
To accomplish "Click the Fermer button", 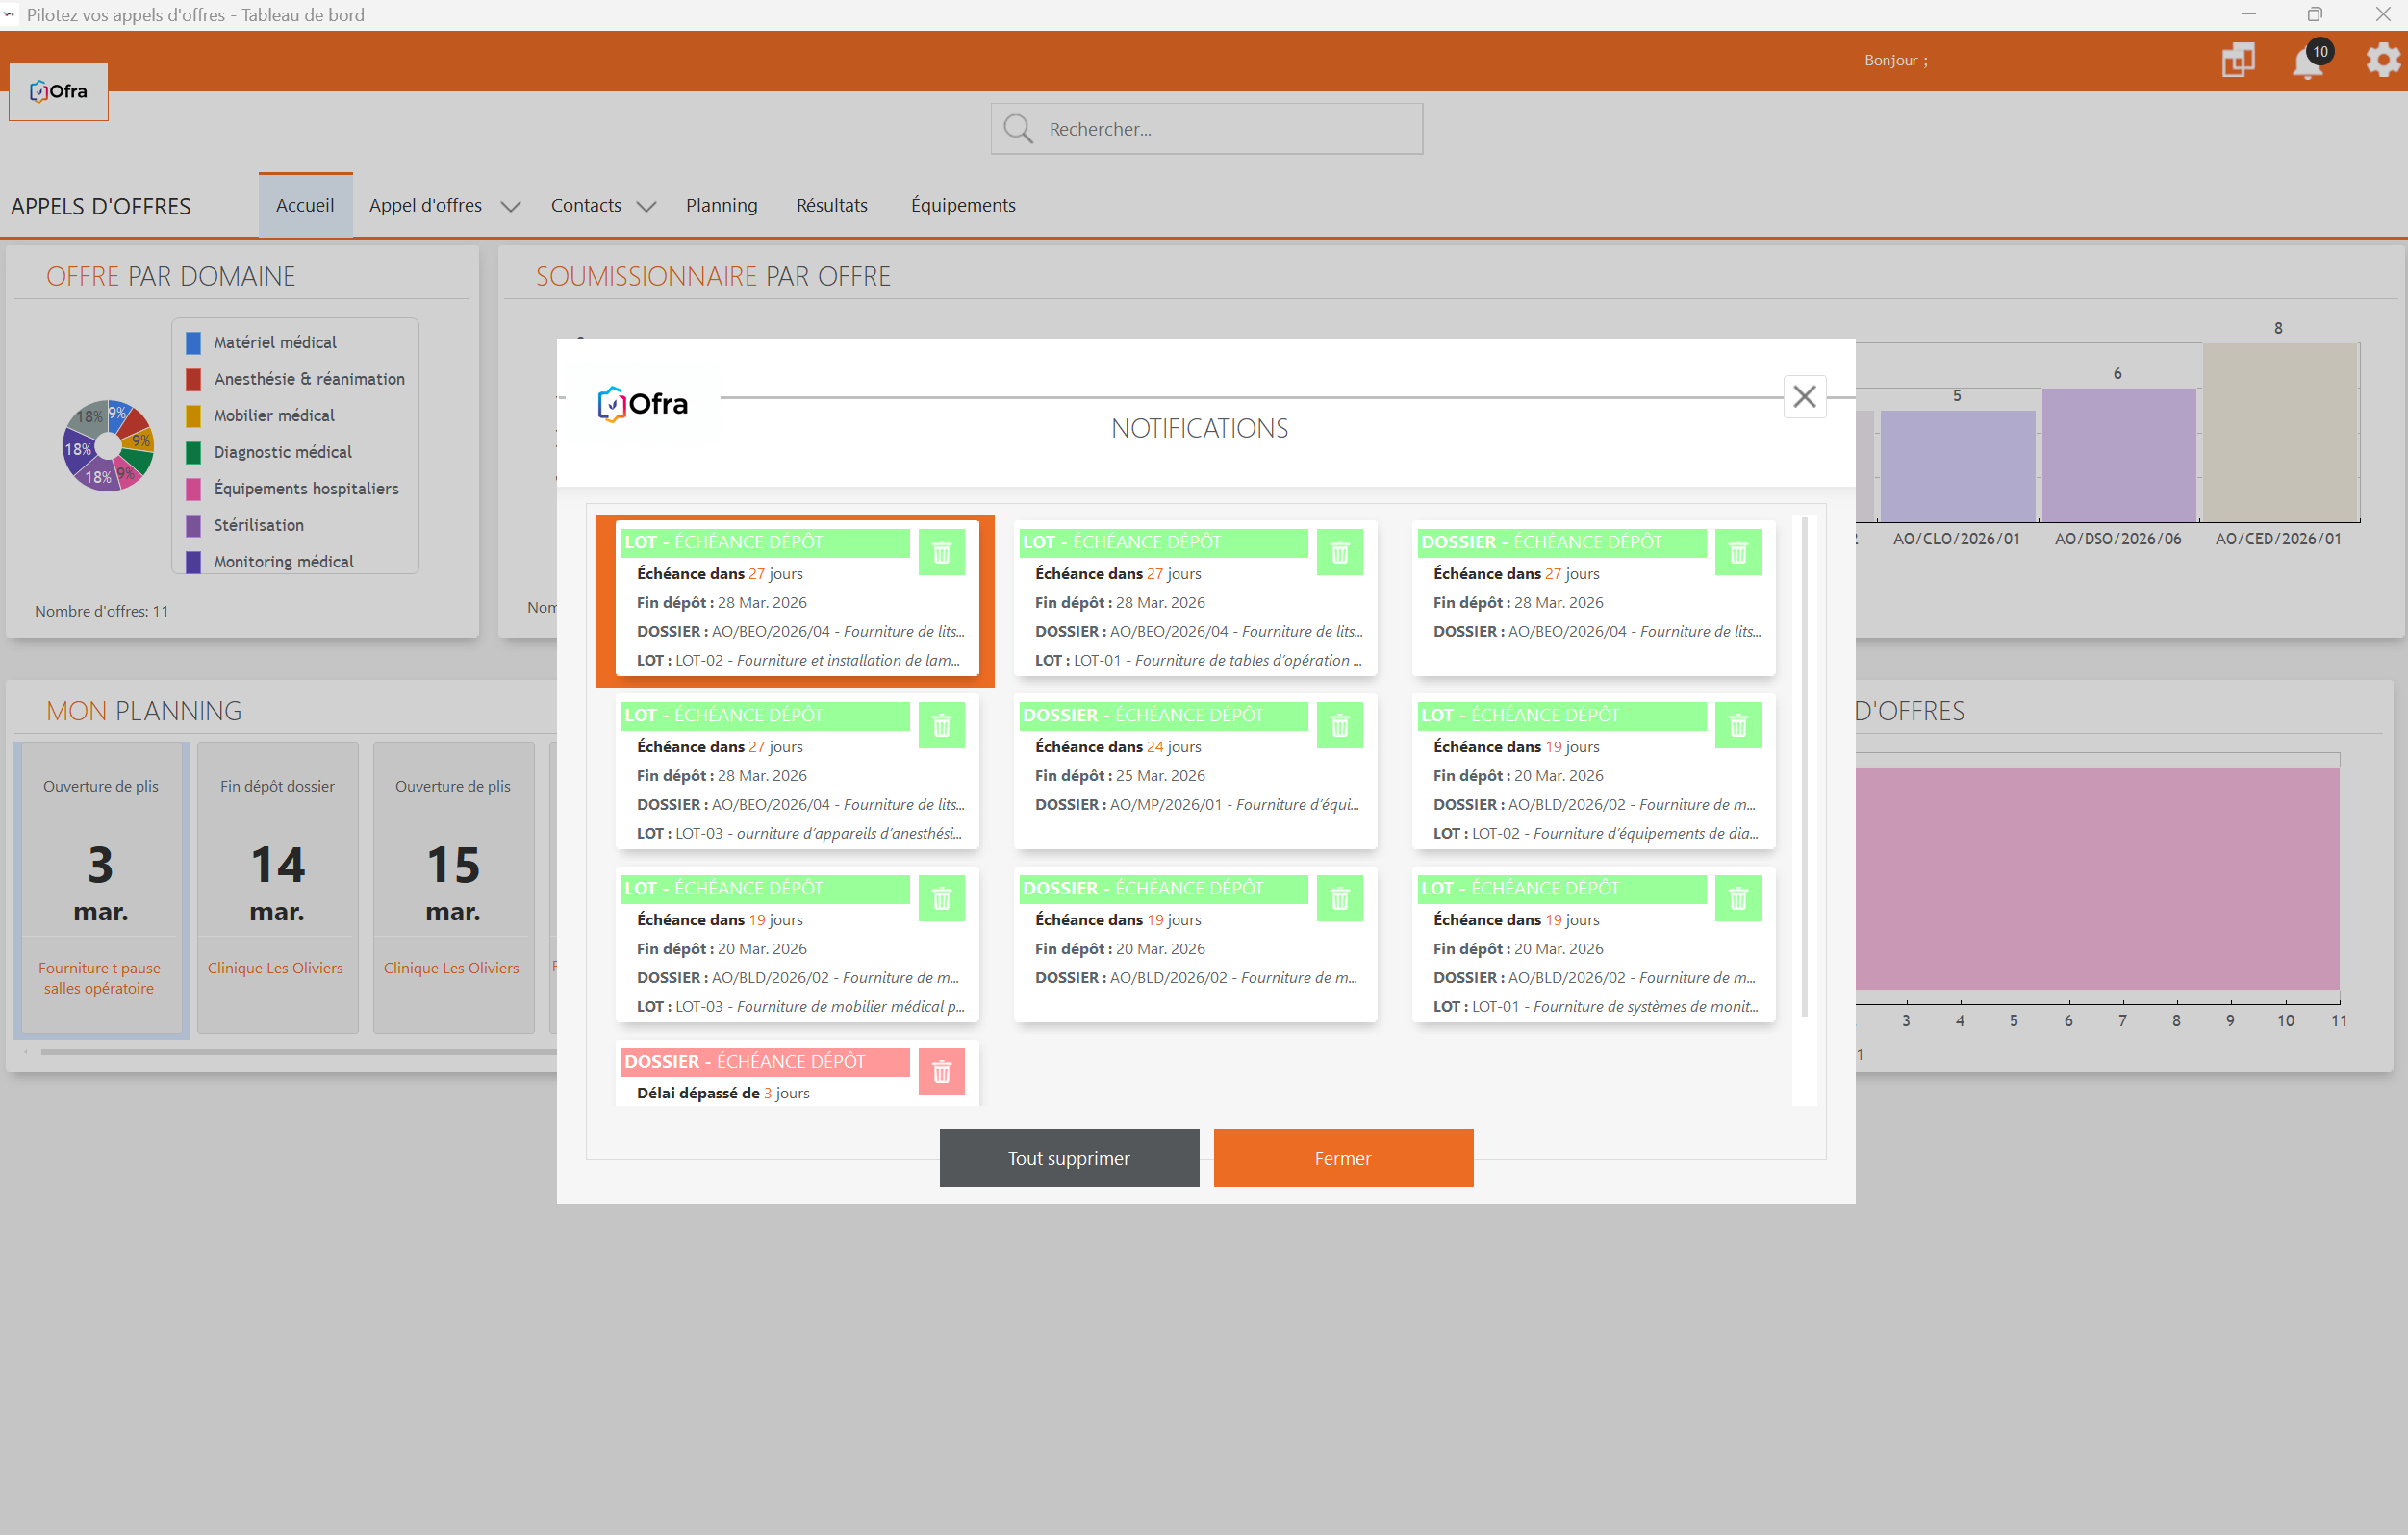I will 1342,1157.
